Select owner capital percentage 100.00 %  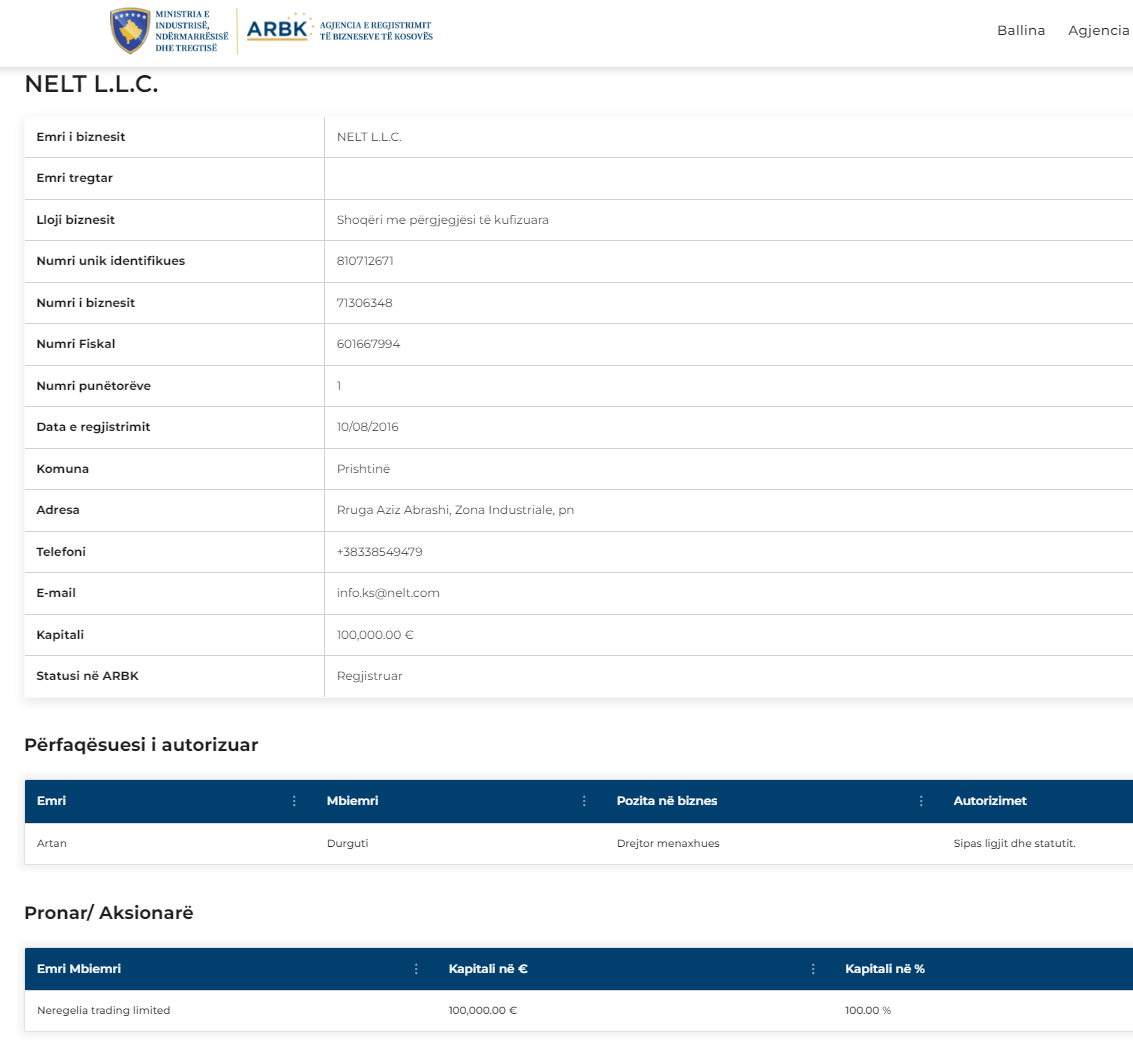[x=868, y=1011]
